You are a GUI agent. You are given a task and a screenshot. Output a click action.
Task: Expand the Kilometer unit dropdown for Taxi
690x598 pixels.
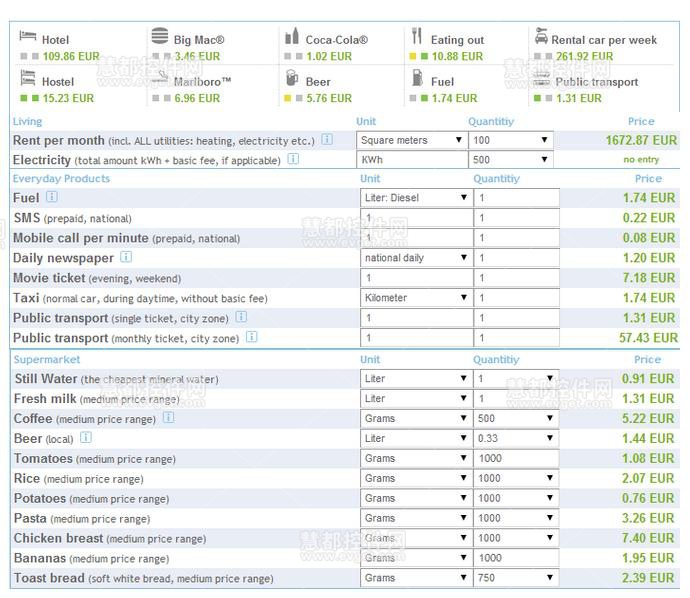(415, 298)
